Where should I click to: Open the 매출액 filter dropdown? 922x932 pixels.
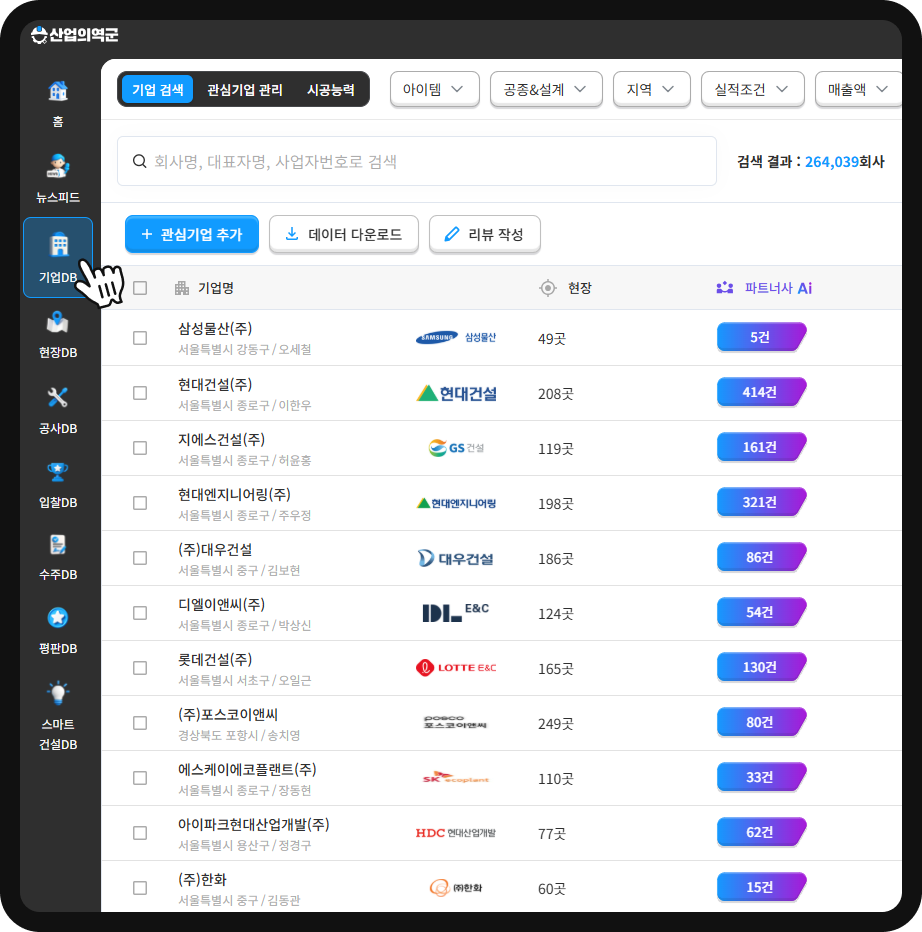pyautogui.click(x=858, y=89)
